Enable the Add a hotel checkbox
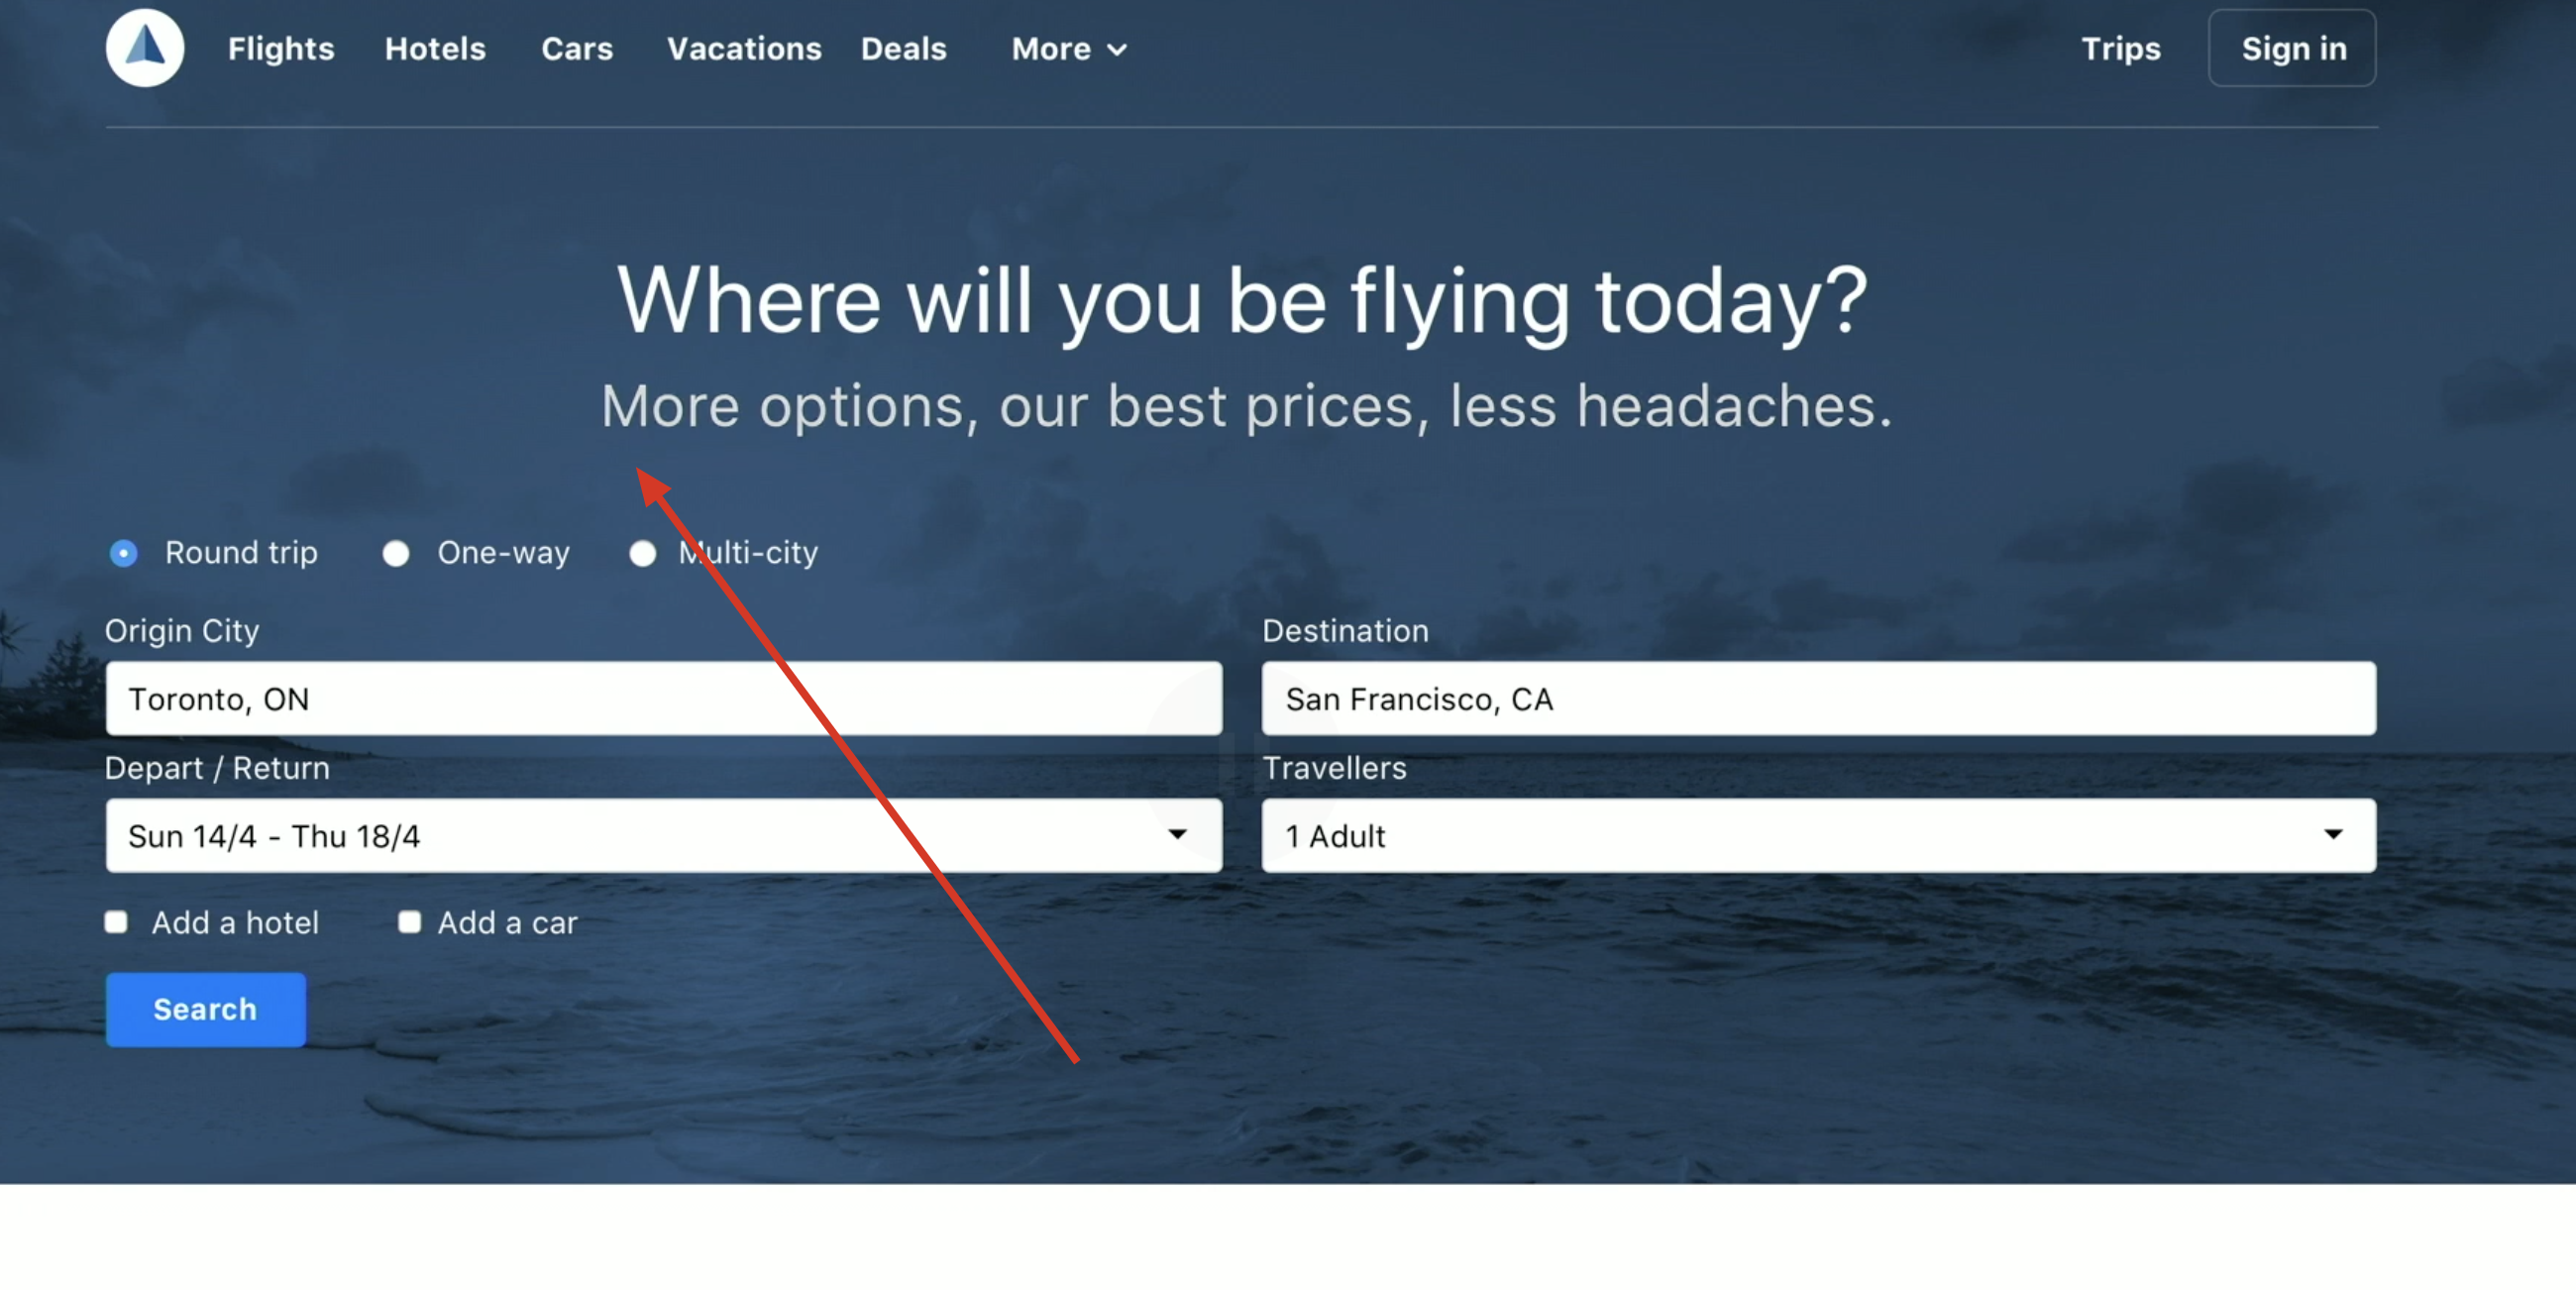The width and height of the screenshot is (2576, 1290). click(x=116, y=922)
